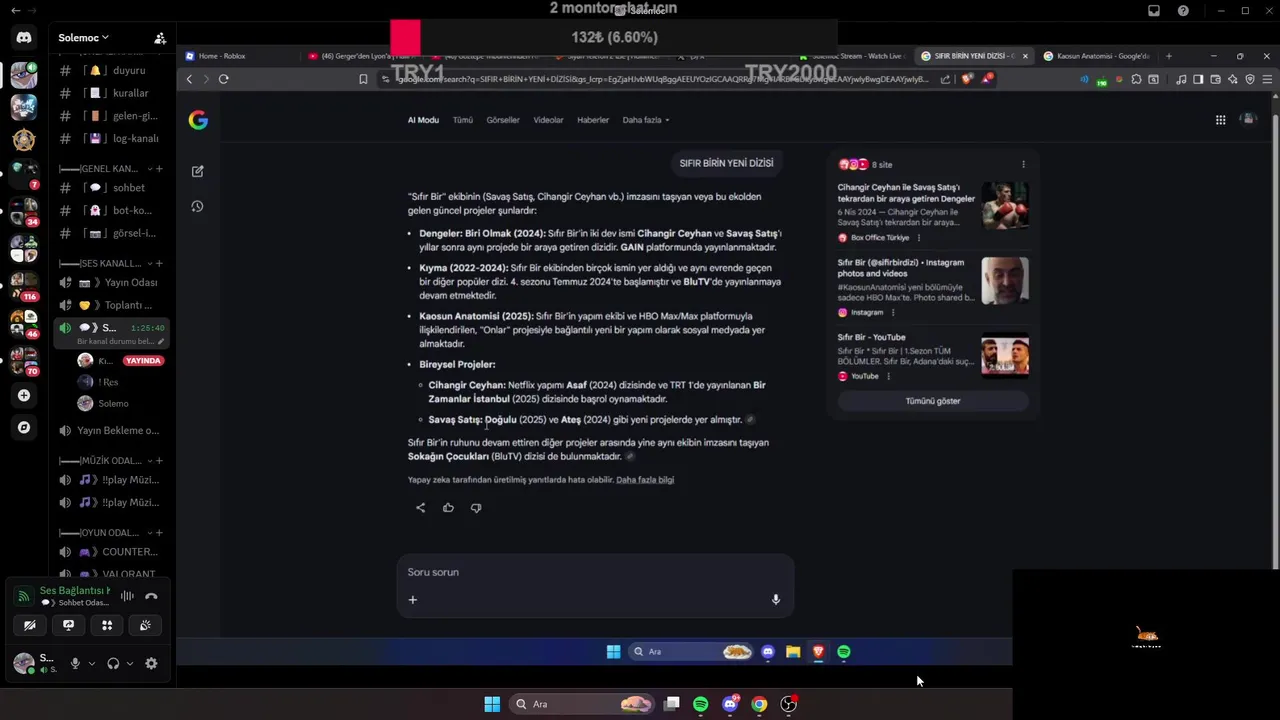1280x720 pixels.
Task: Open the Discord activities launcher button
Action: point(107,625)
